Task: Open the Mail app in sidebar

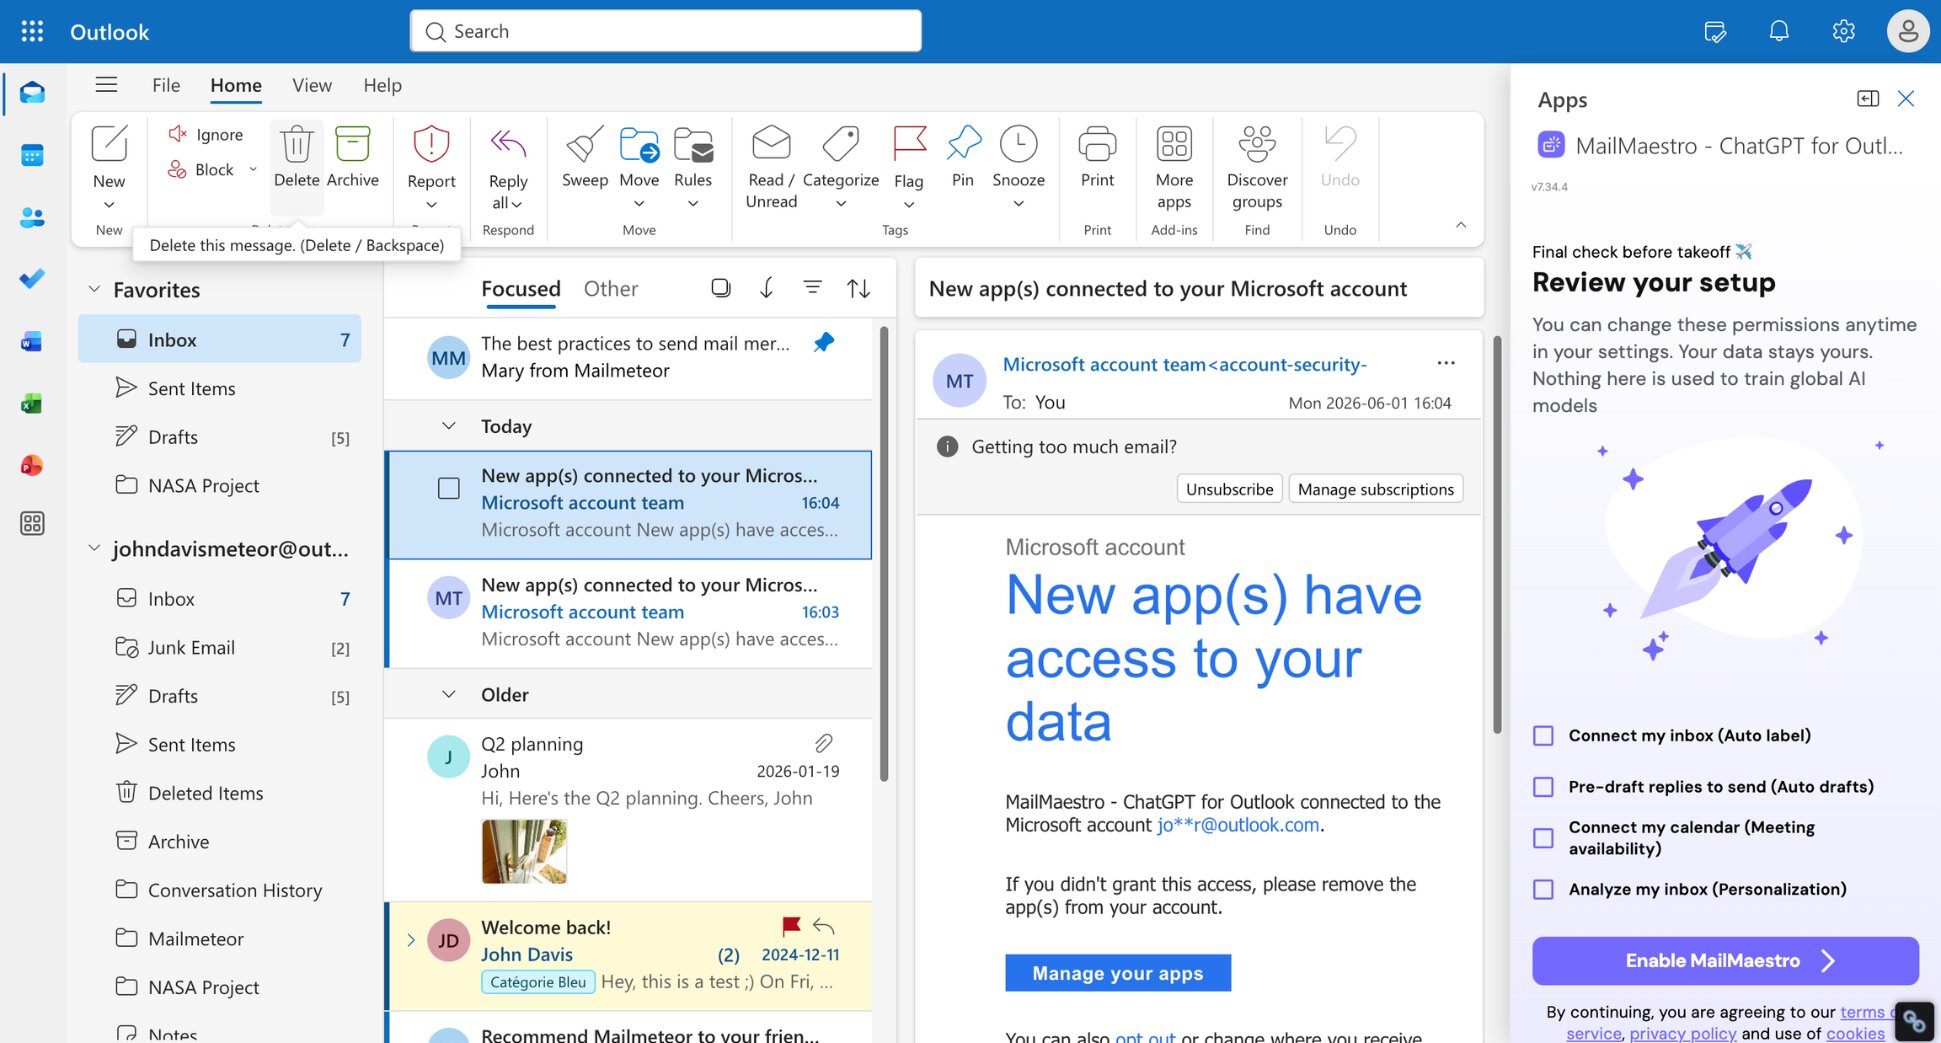Action: coord(32,93)
